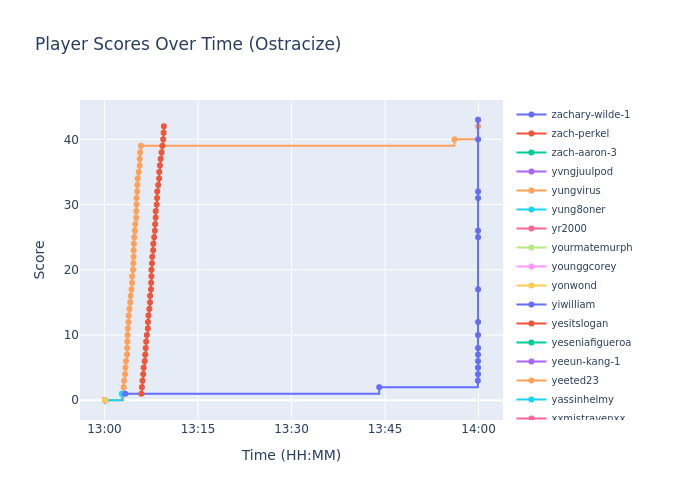Image resolution: width=700 pixels, height=500 pixels.
Task: Click the yeeun-kang-1 legend entry
Action: [585, 362]
